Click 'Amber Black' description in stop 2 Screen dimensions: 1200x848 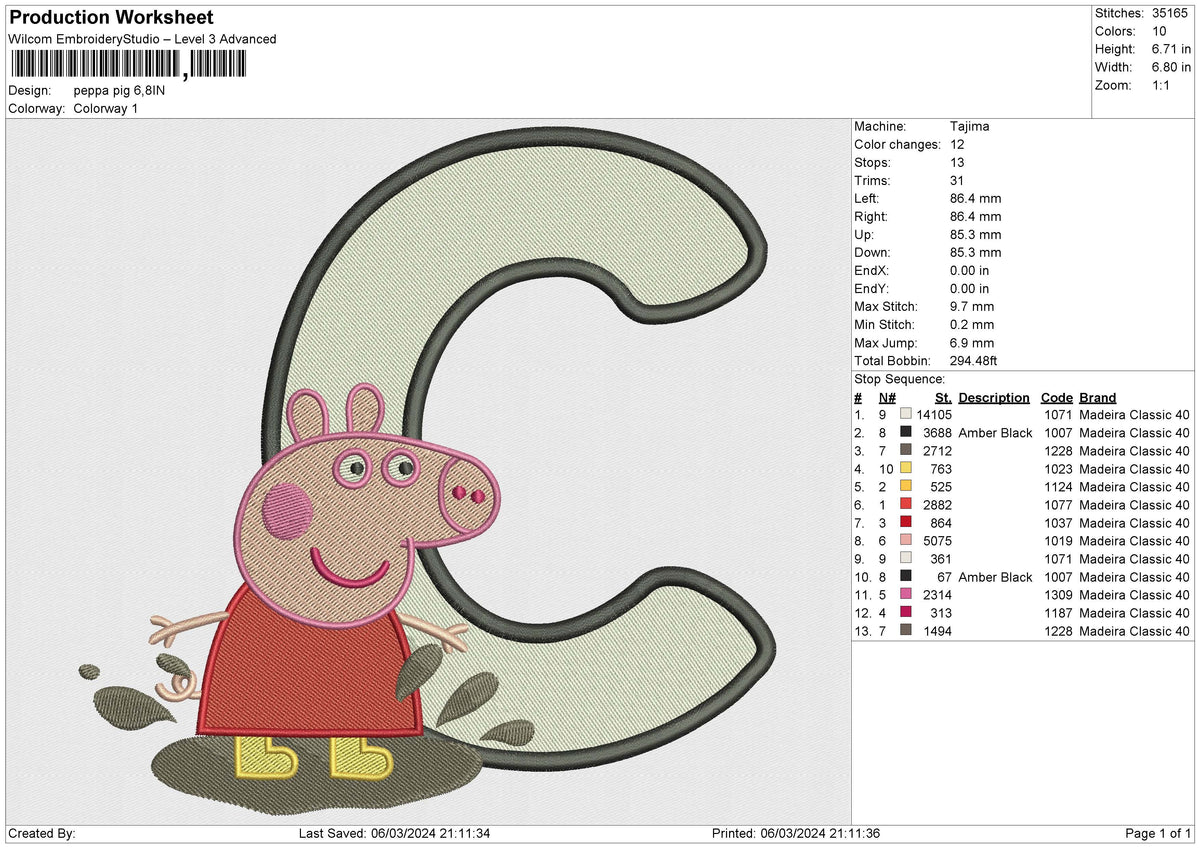(995, 432)
